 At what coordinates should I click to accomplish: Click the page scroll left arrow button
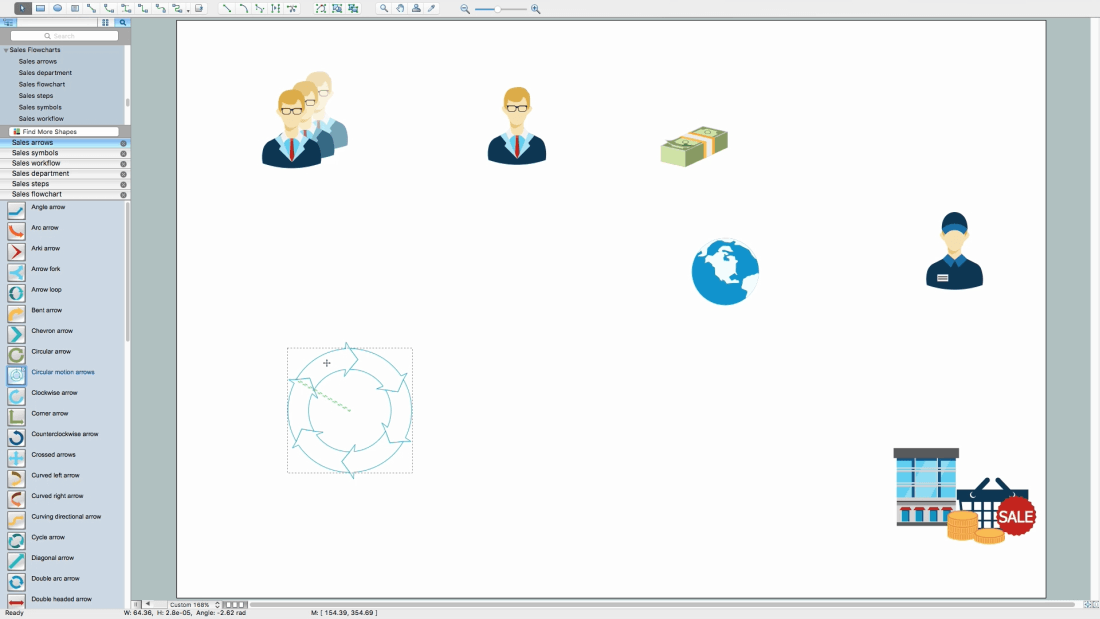coord(147,604)
